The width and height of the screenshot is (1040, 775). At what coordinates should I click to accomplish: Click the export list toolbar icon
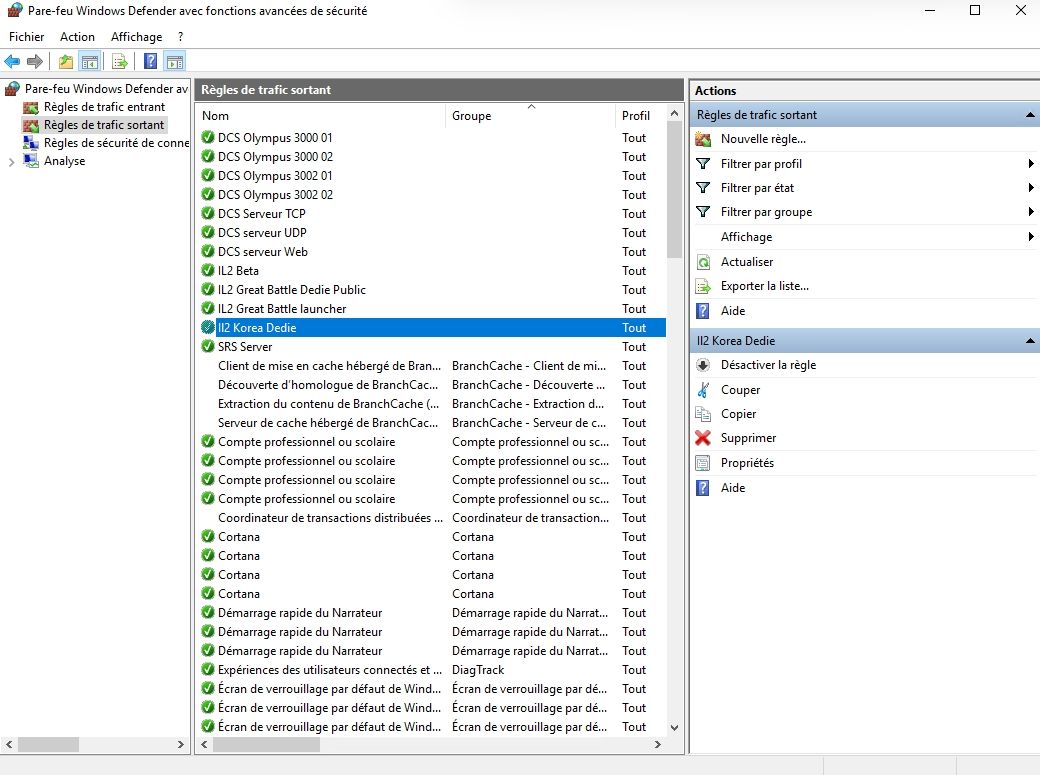pyautogui.click(x=120, y=62)
